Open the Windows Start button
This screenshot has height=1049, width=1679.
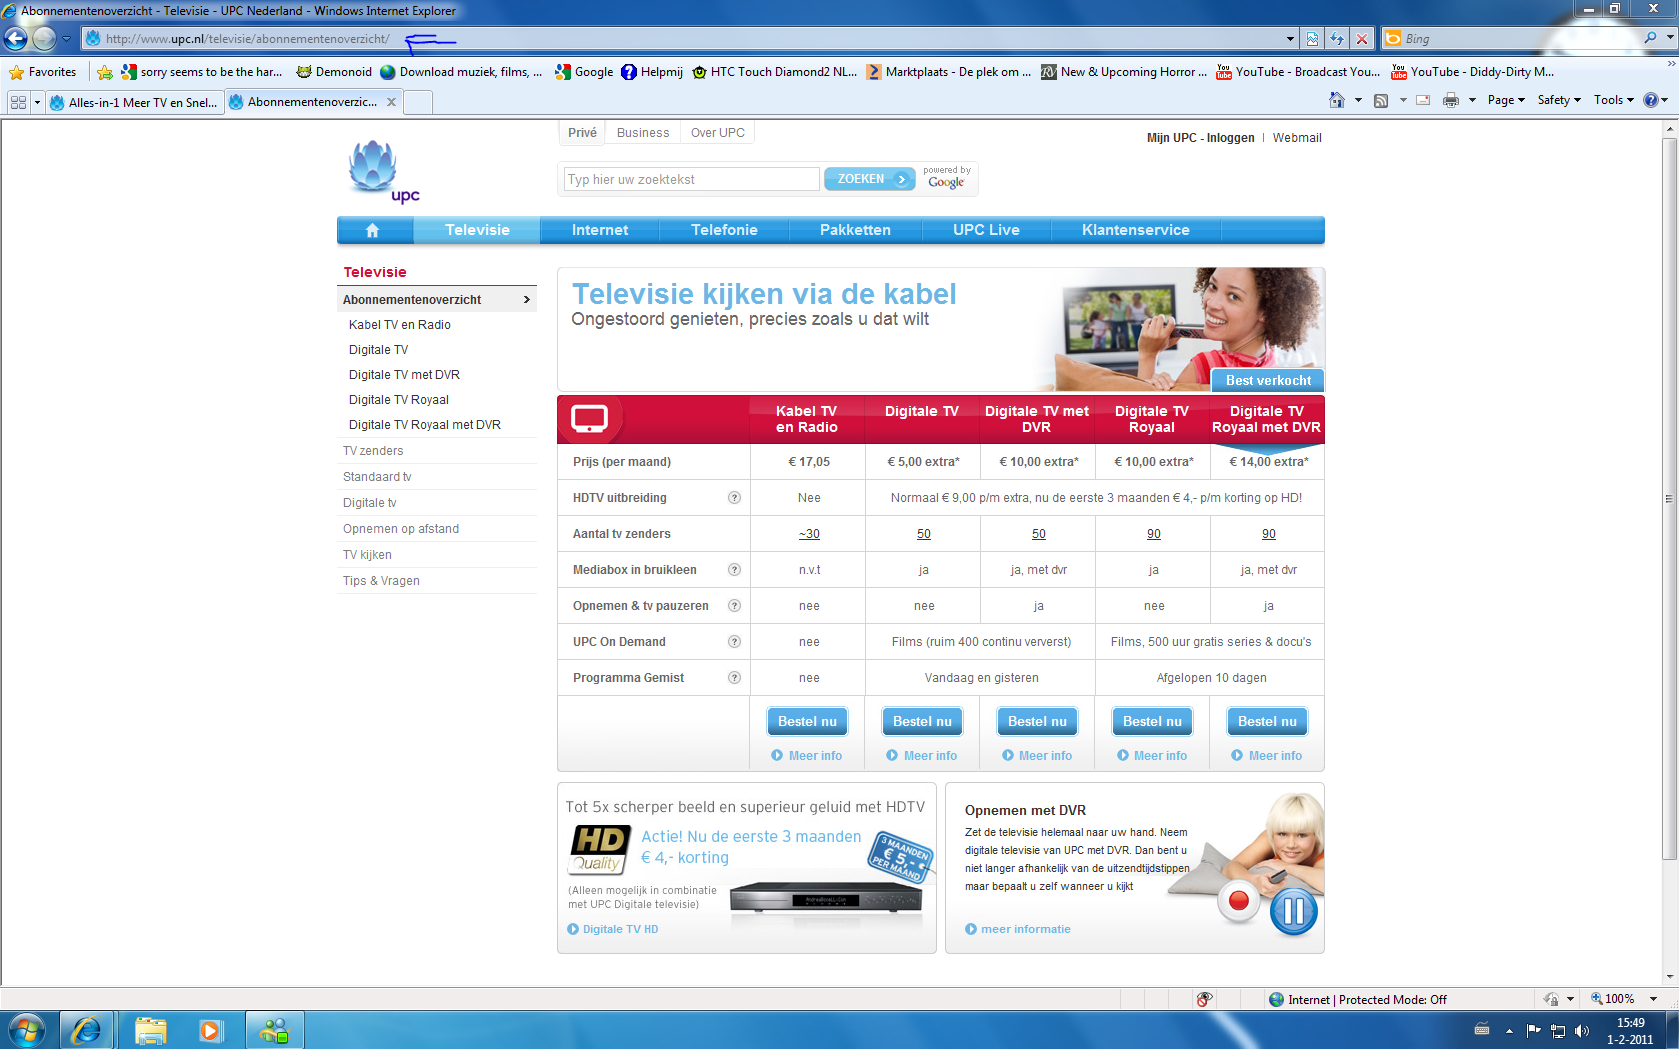coord(27,1030)
